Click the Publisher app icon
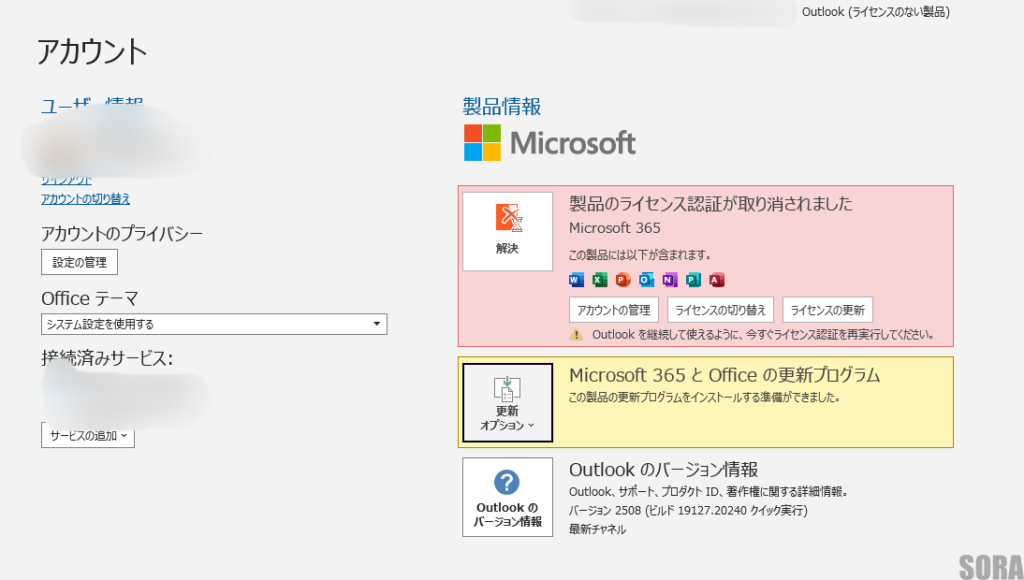Image resolution: width=1024 pixels, height=580 pixels. point(693,280)
